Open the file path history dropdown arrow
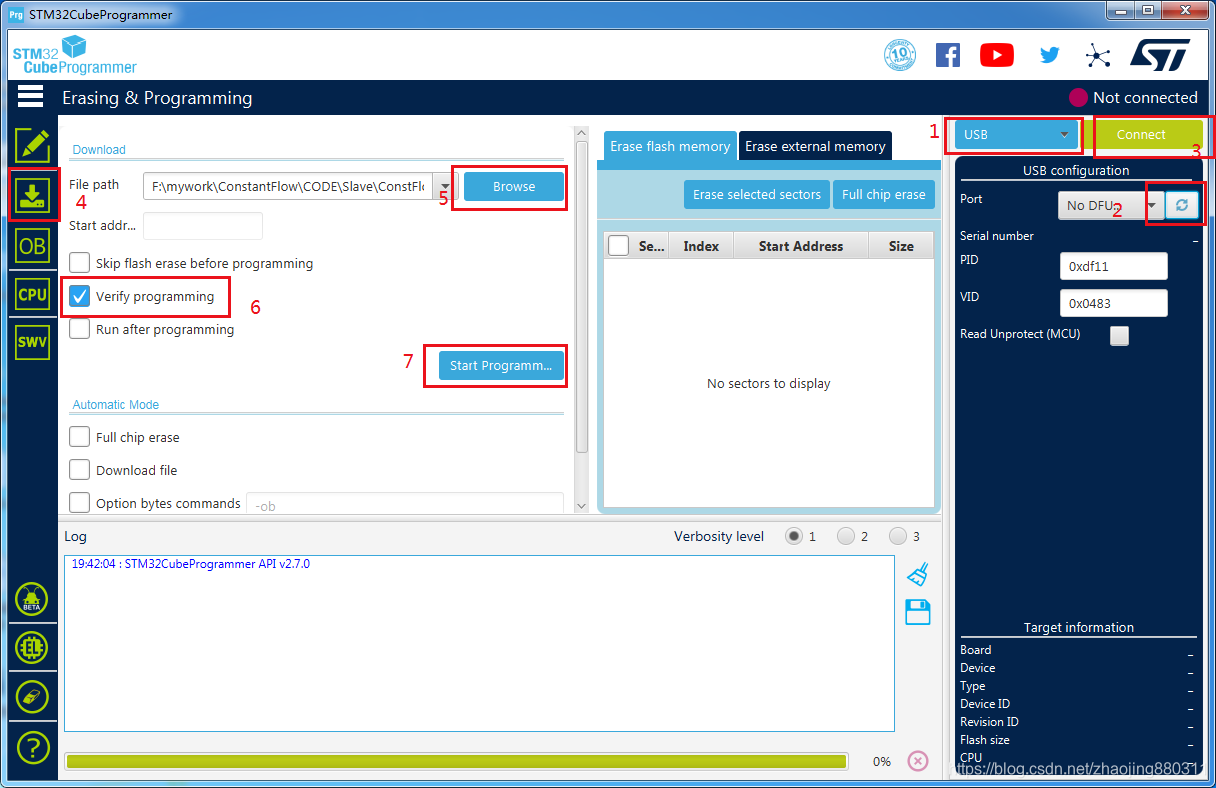The image size is (1216, 788). (x=445, y=186)
